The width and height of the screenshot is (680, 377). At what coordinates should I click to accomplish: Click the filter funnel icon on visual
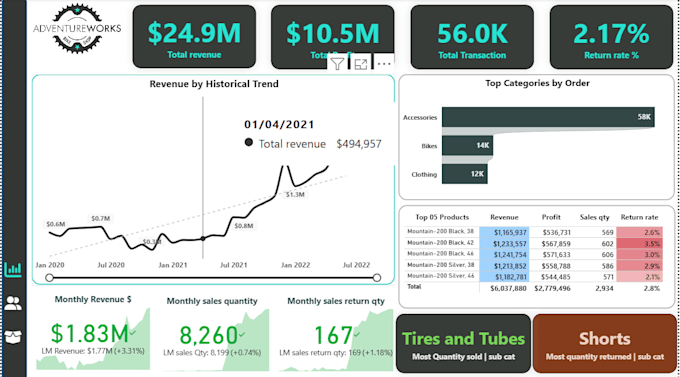(x=337, y=64)
